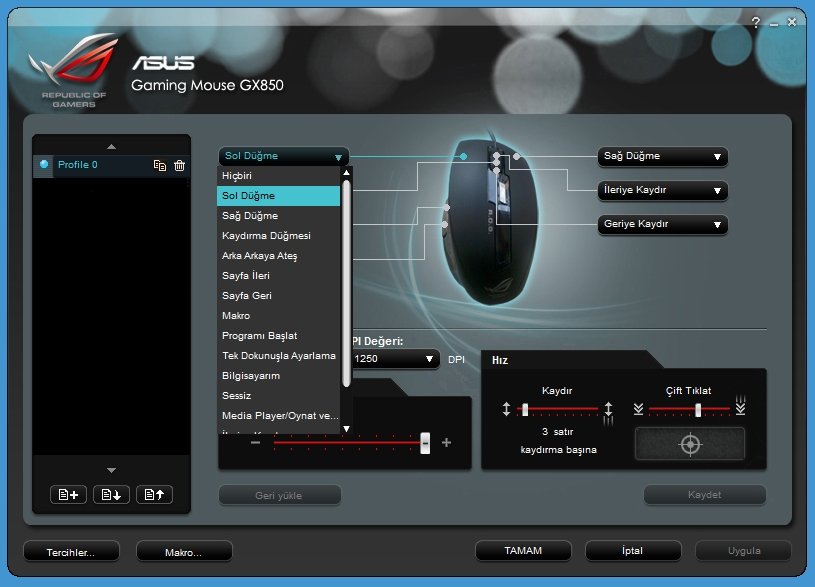Click the crosshair double-click test target
Image resolution: width=815 pixels, height=587 pixels.
pos(690,443)
